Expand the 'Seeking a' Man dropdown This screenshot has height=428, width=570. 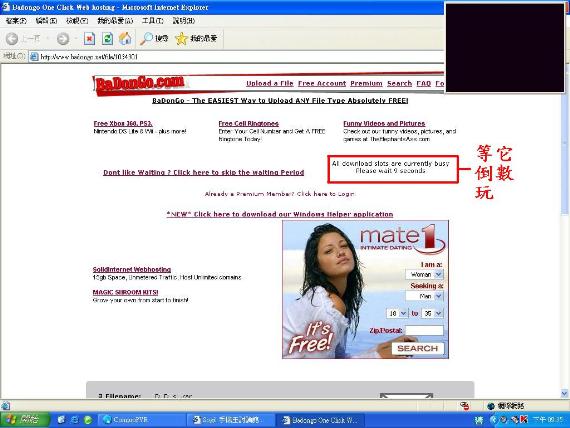tap(424, 296)
